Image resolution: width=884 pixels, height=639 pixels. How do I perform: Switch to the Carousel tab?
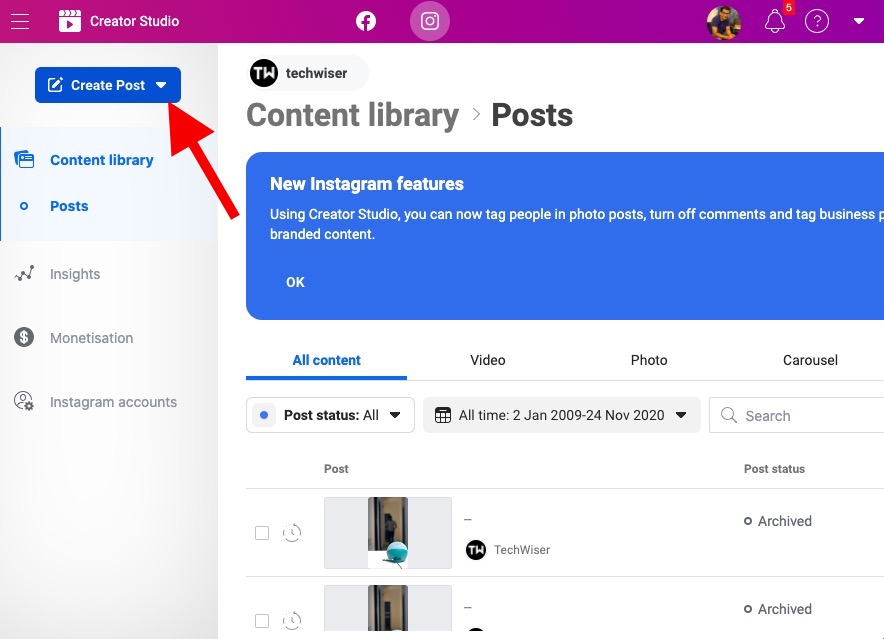pyautogui.click(x=810, y=360)
